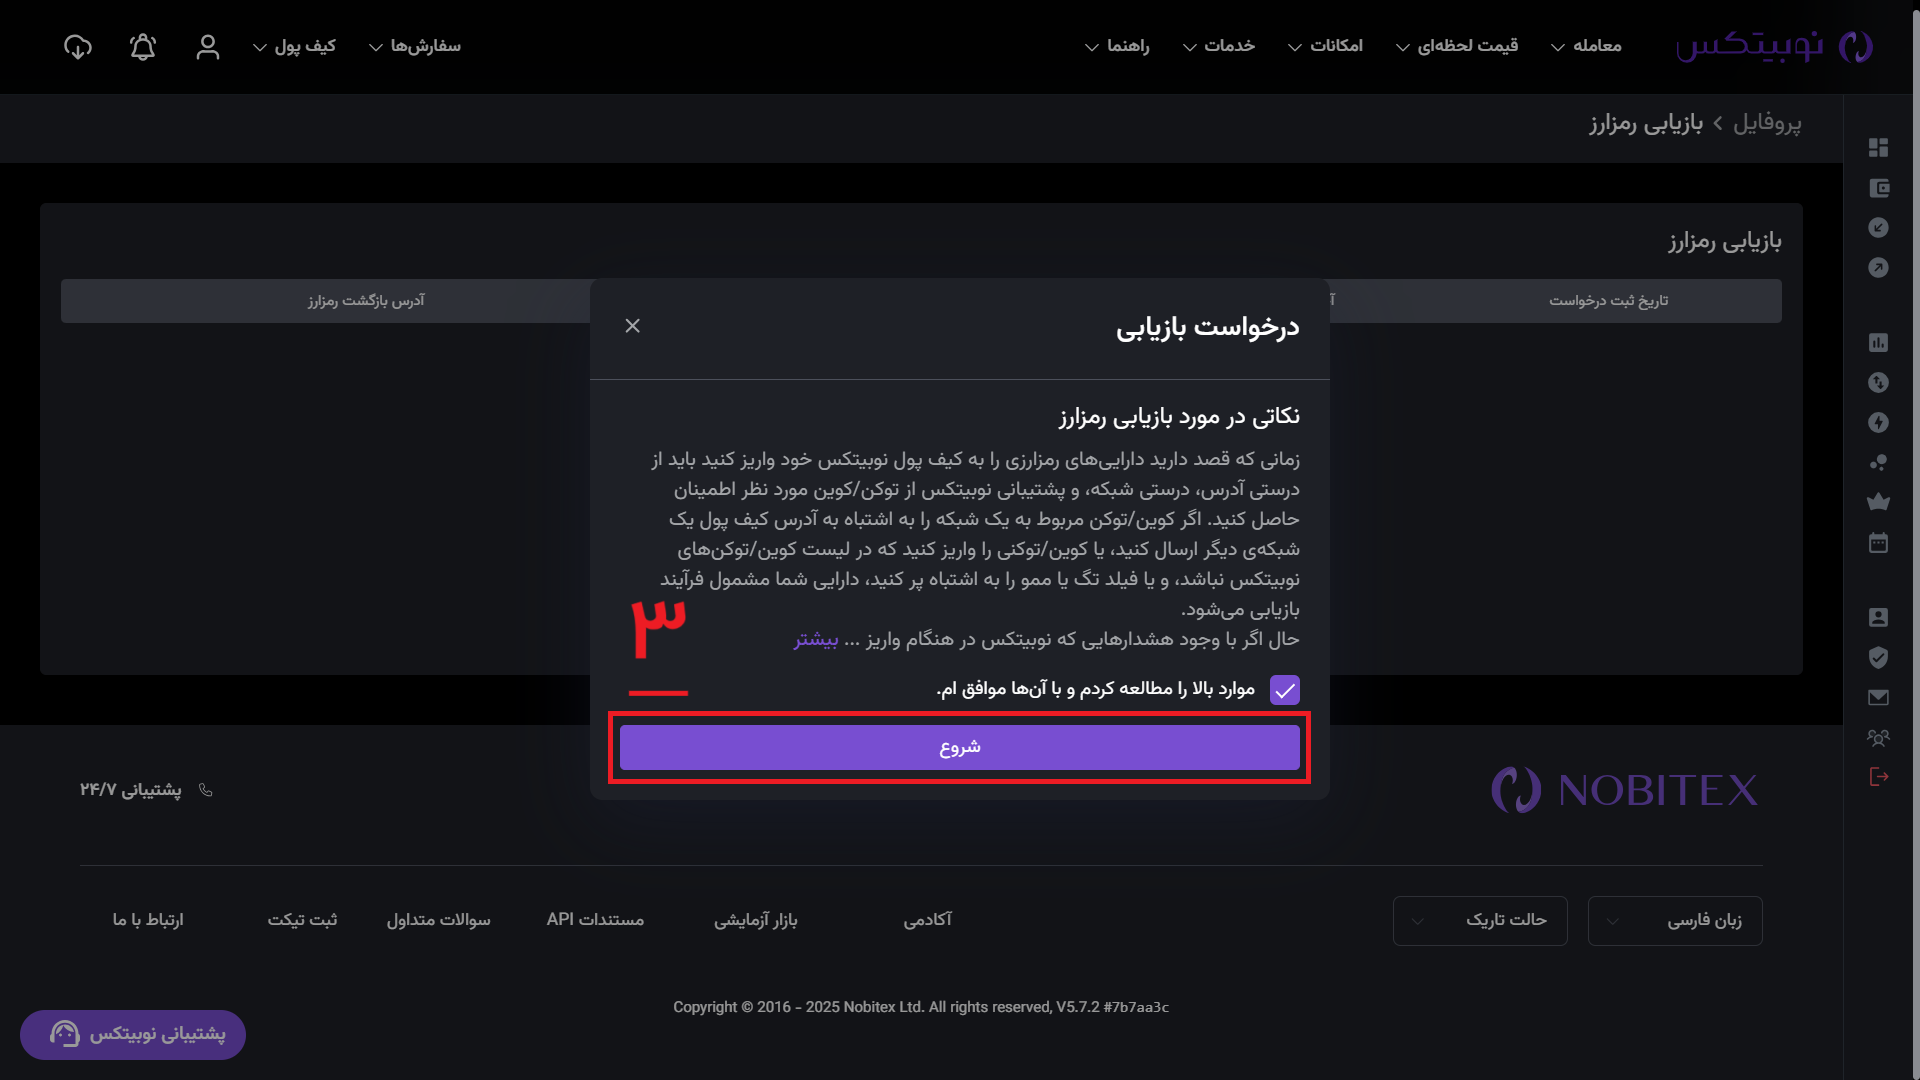This screenshot has width=1920, height=1080.
Task: Click the browser vertical scrollbar
Action: (x=1915, y=540)
